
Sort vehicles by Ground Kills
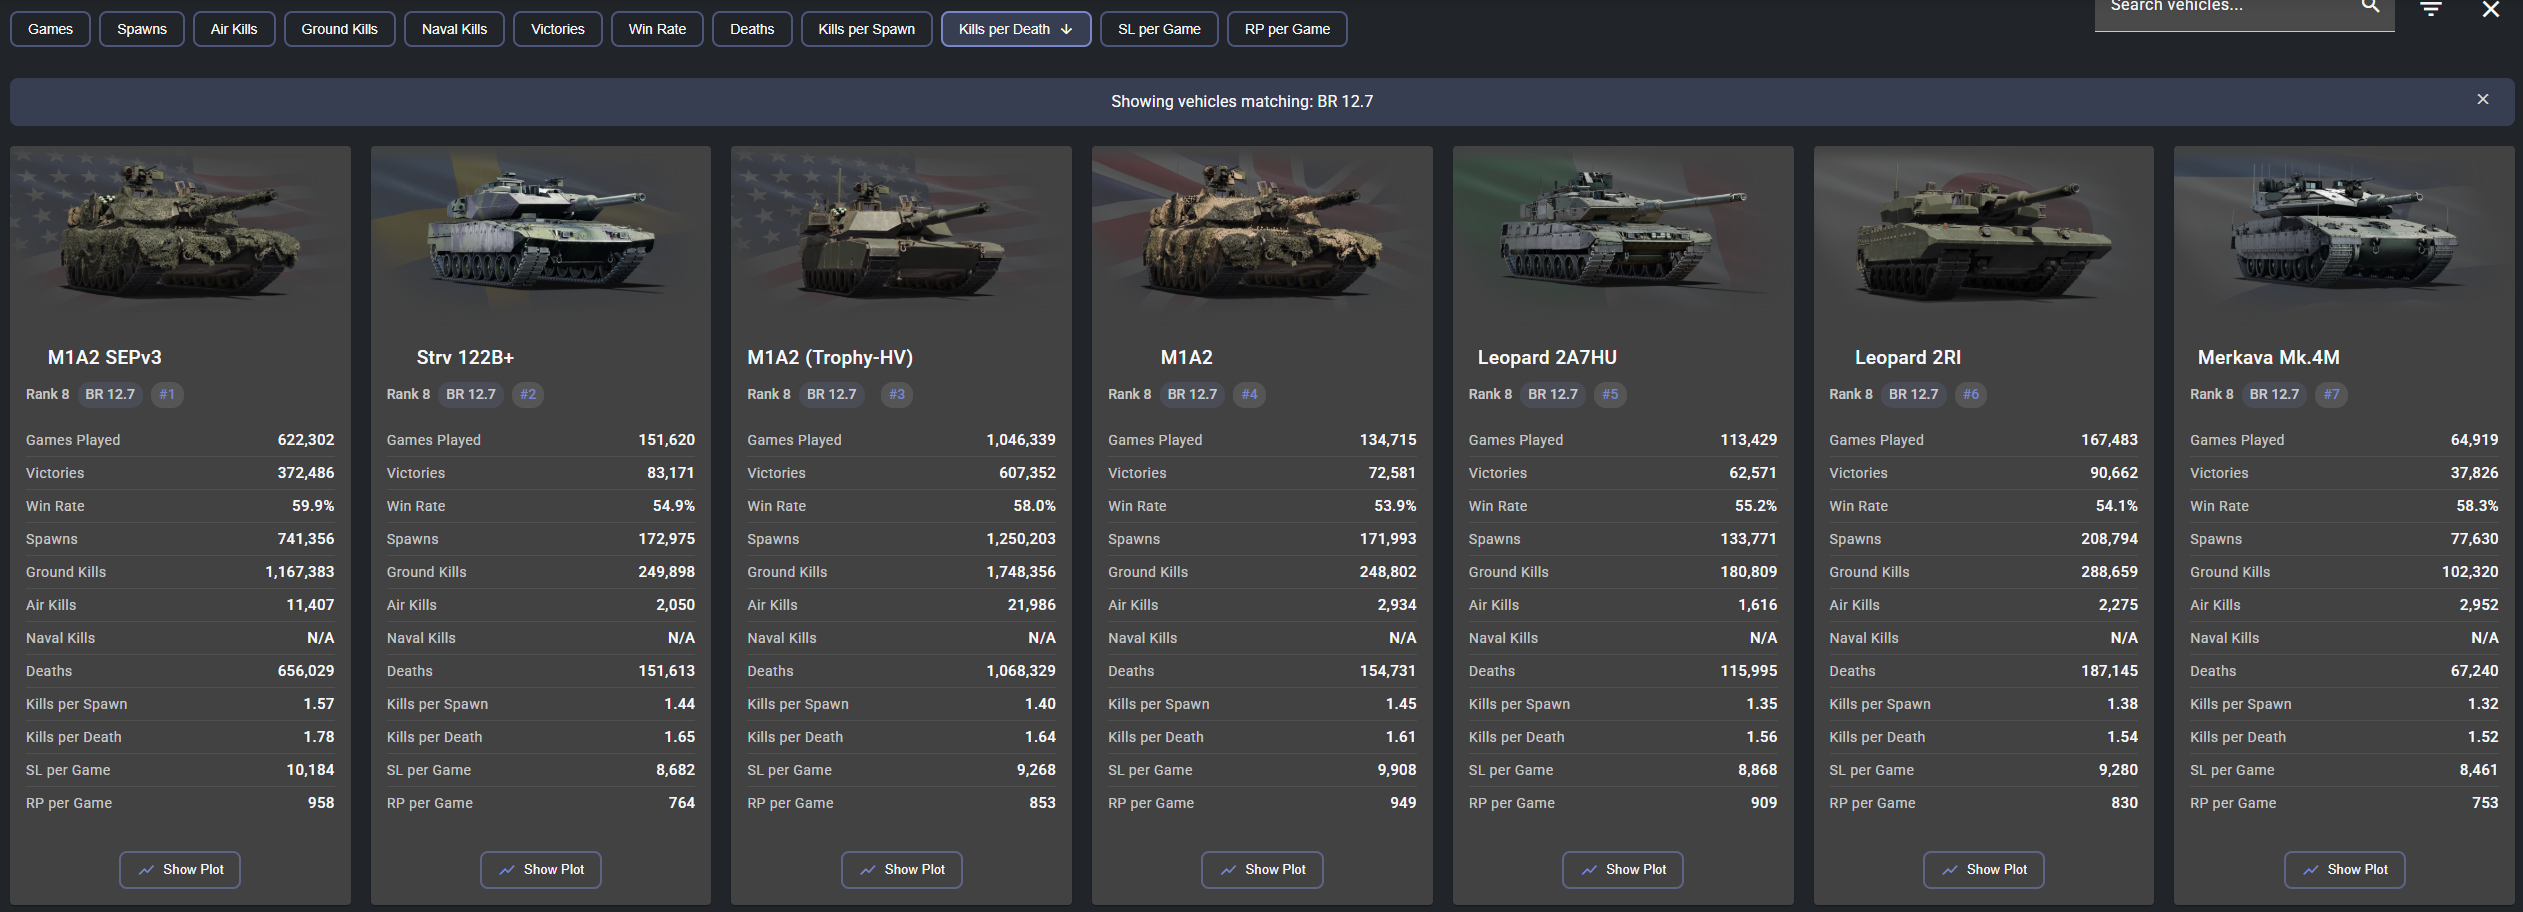pos(340,29)
